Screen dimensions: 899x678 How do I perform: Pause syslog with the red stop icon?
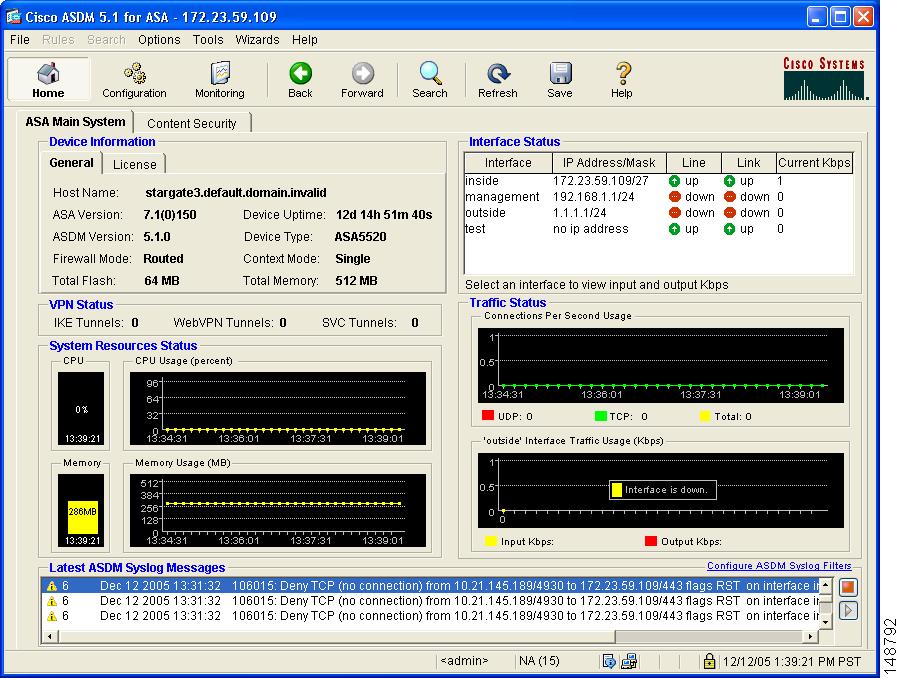pyautogui.click(x=848, y=587)
